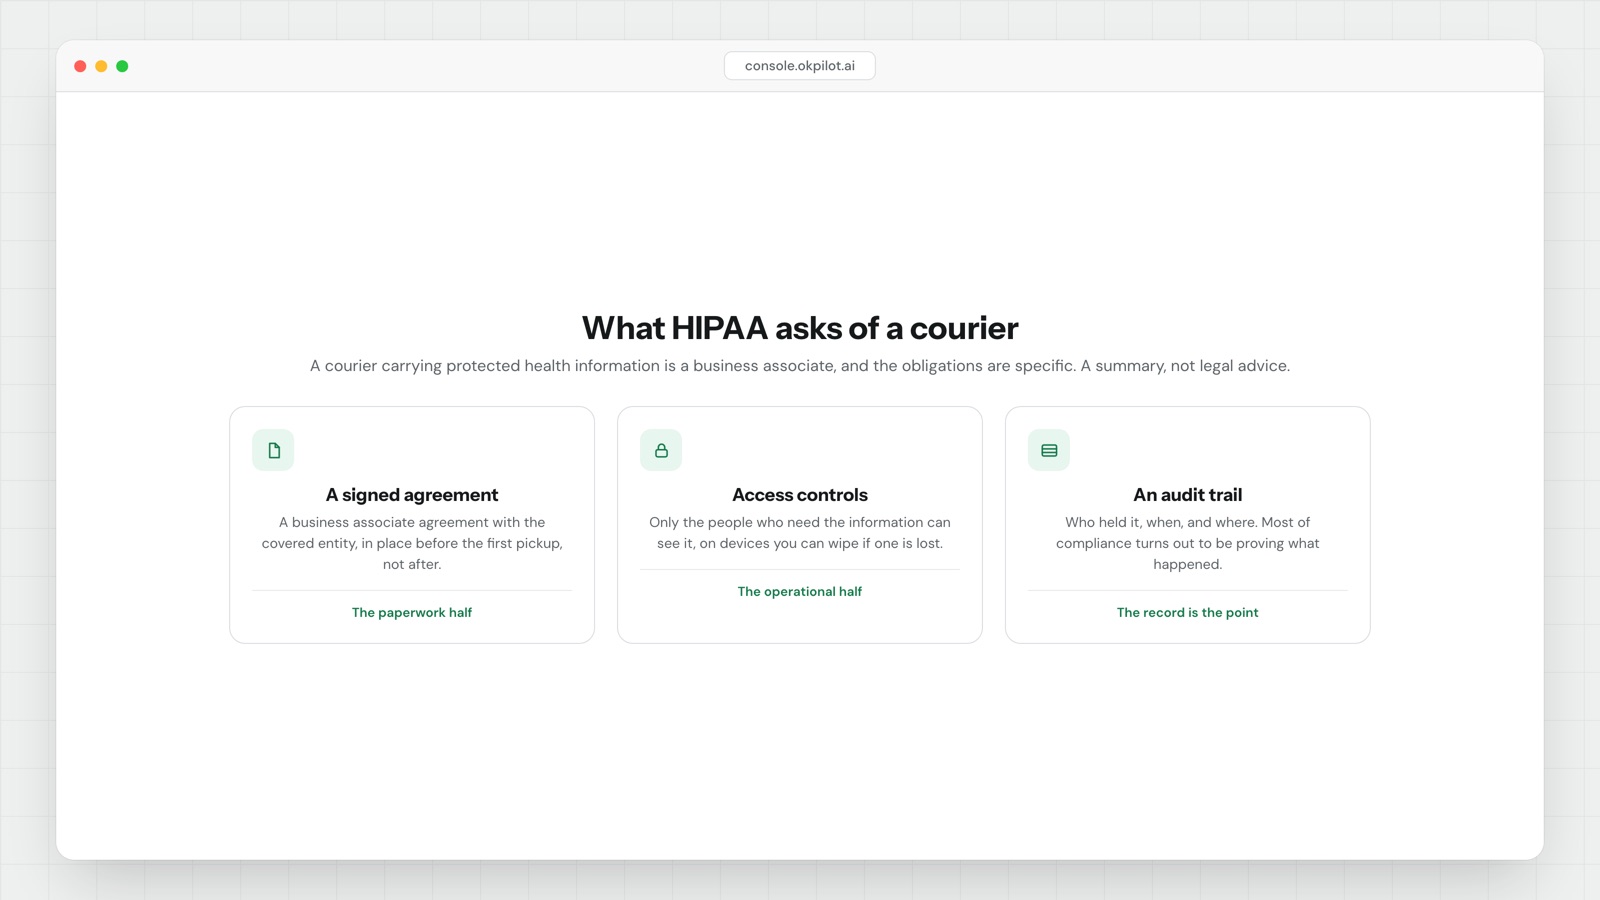Click the red close window button
Screen dimensions: 1600x900
[x=80, y=66]
